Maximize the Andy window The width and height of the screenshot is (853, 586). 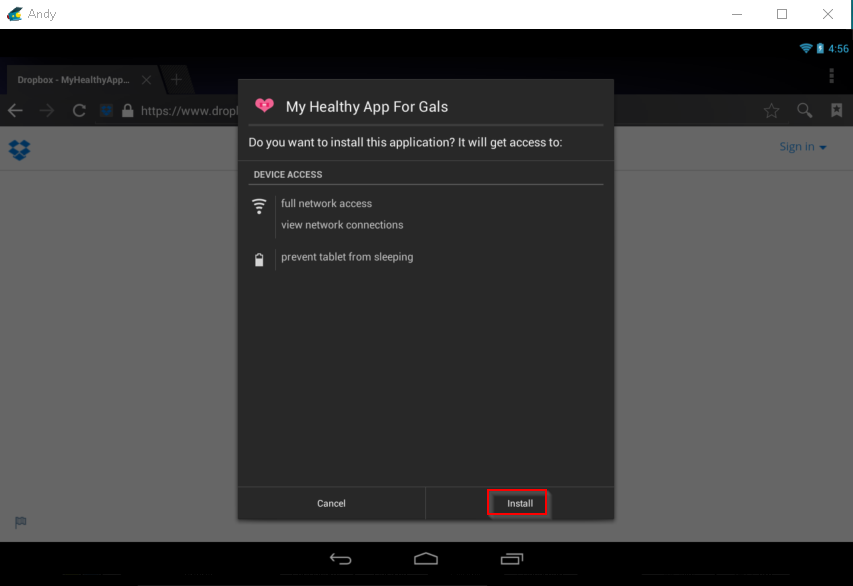click(x=782, y=14)
